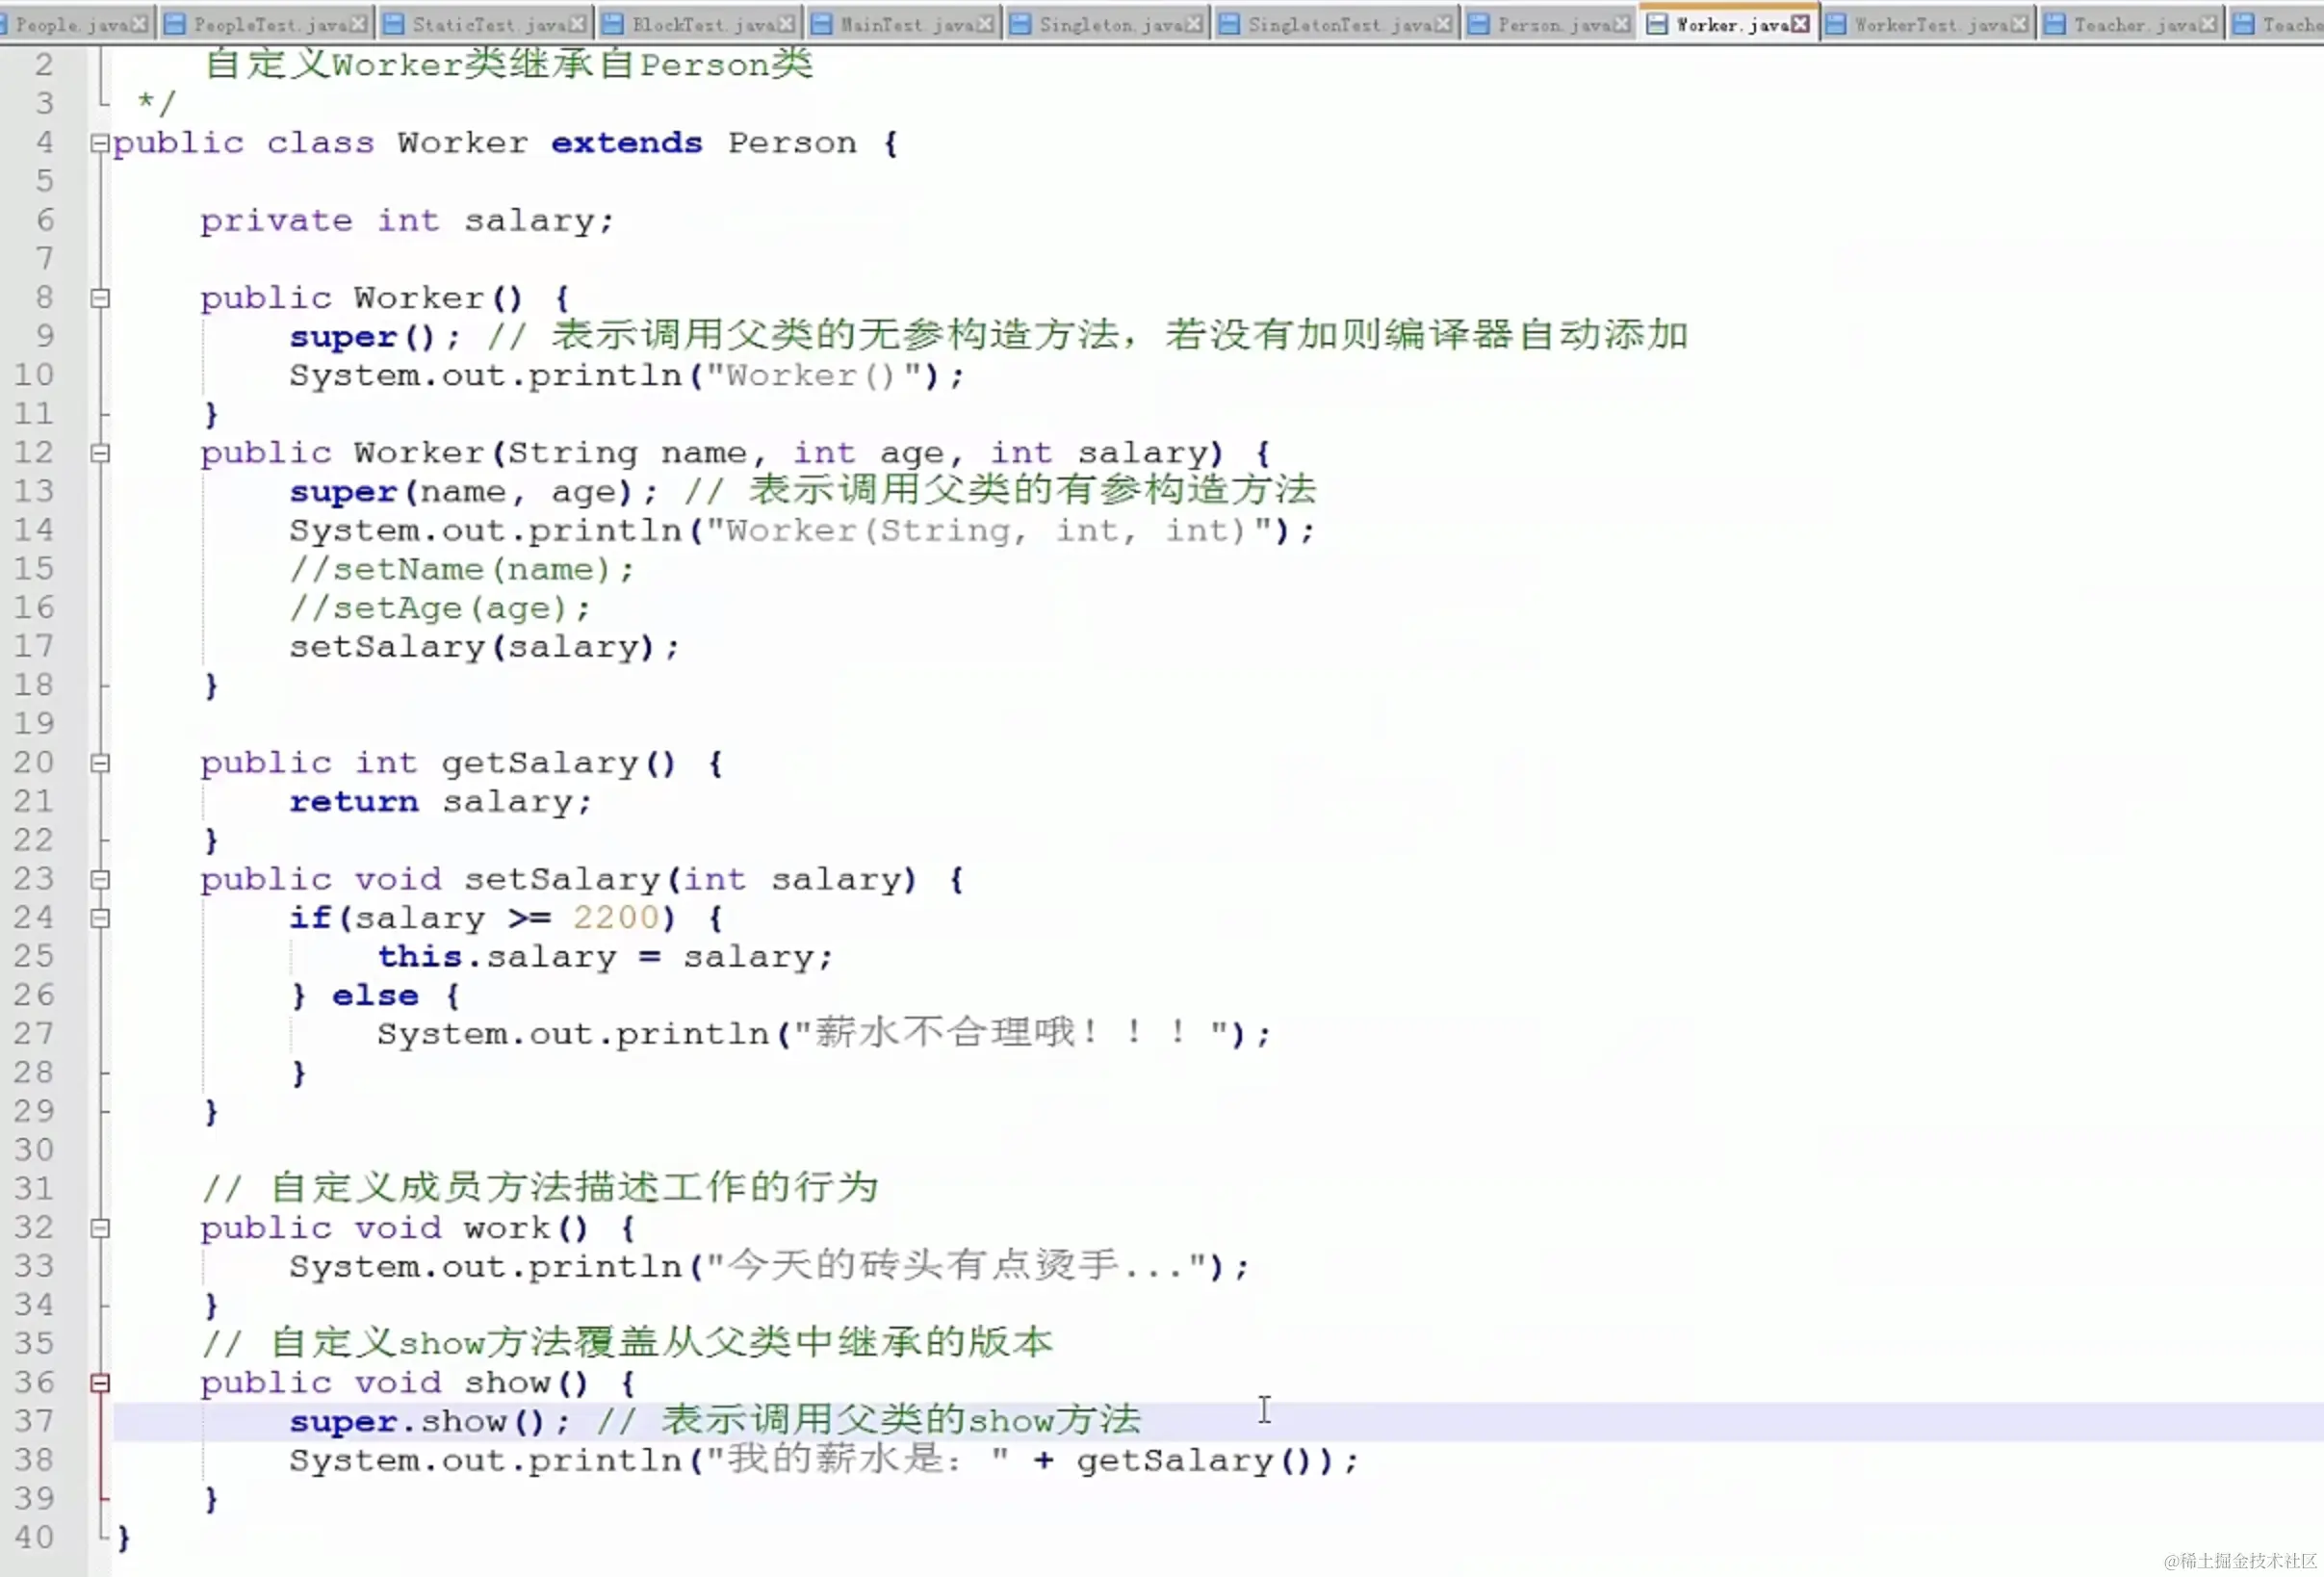Click the file icon on the Worker.java tab

tap(1660, 23)
